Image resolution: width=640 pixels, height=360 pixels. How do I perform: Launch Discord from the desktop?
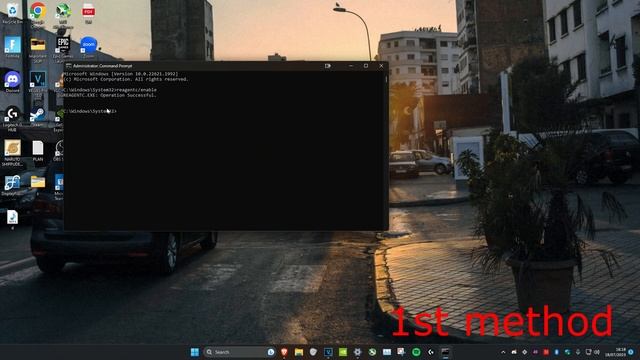(13, 82)
